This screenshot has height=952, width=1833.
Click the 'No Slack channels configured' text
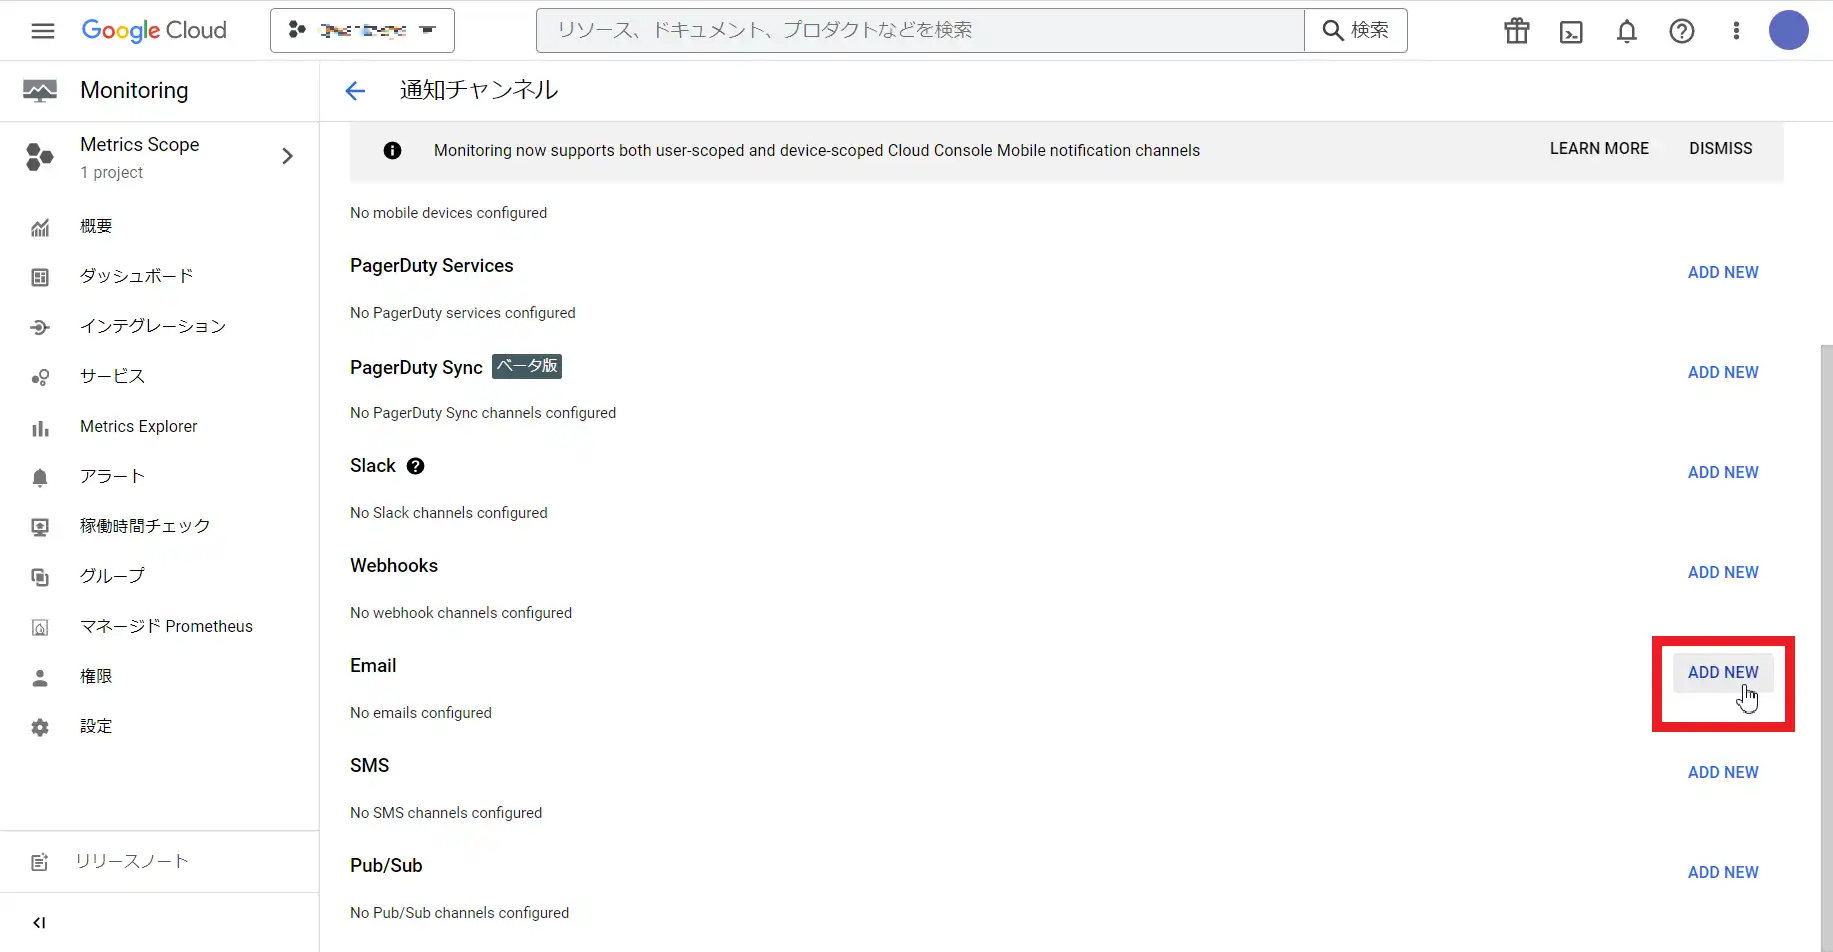tap(449, 513)
